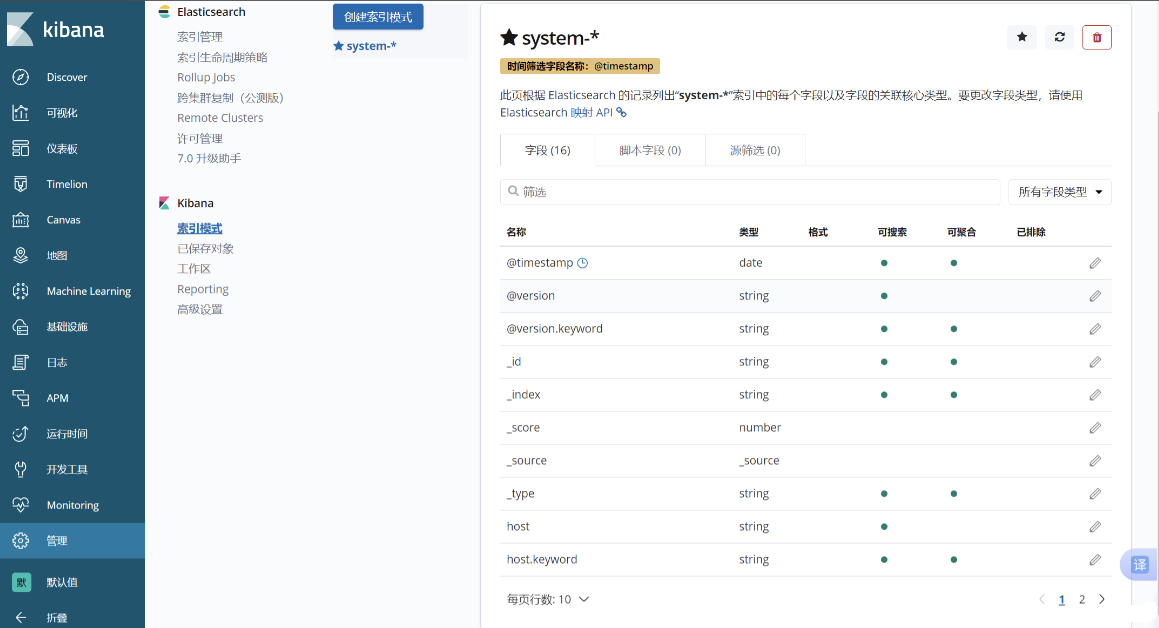Edit the @timestamp field pencil icon
Image resolution: width=1159 pixels, height=628 pixels.
1095,263
